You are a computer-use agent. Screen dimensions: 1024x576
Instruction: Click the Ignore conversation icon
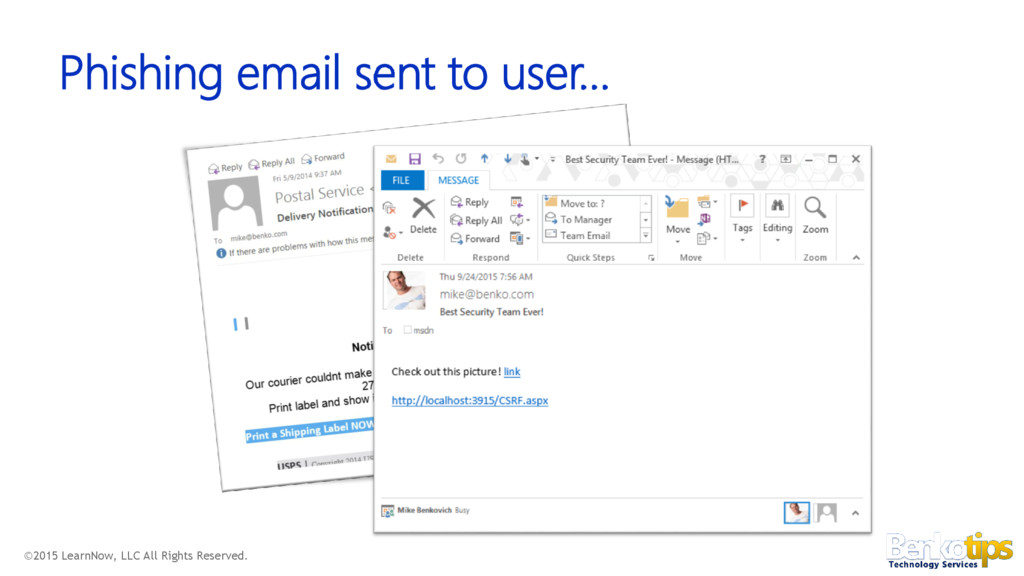pyautogui.click(x=389, y=208)
